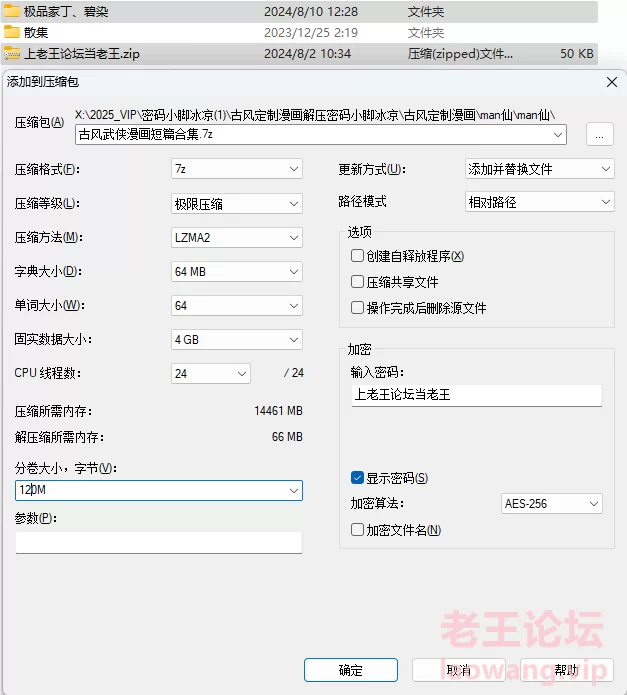Expand the 加密算法 AES-256 dropdown

[552, 504]
